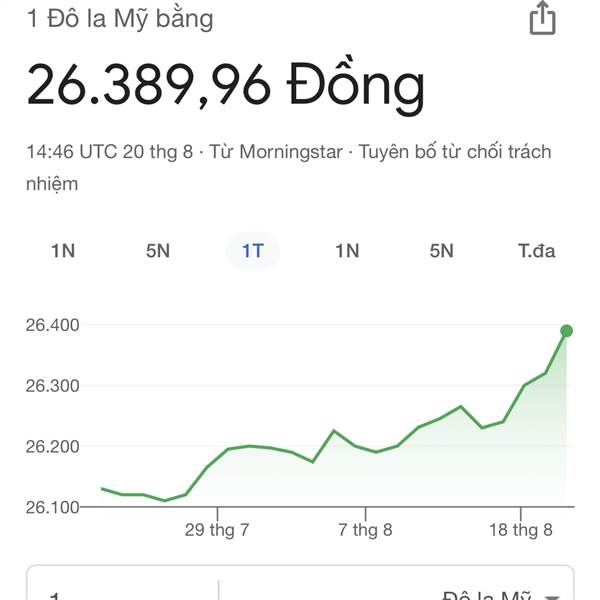The width and height of the screenshot is (600, 600).
Task: Click the 29 thg 7 date marker
Action: pos(217,530)
